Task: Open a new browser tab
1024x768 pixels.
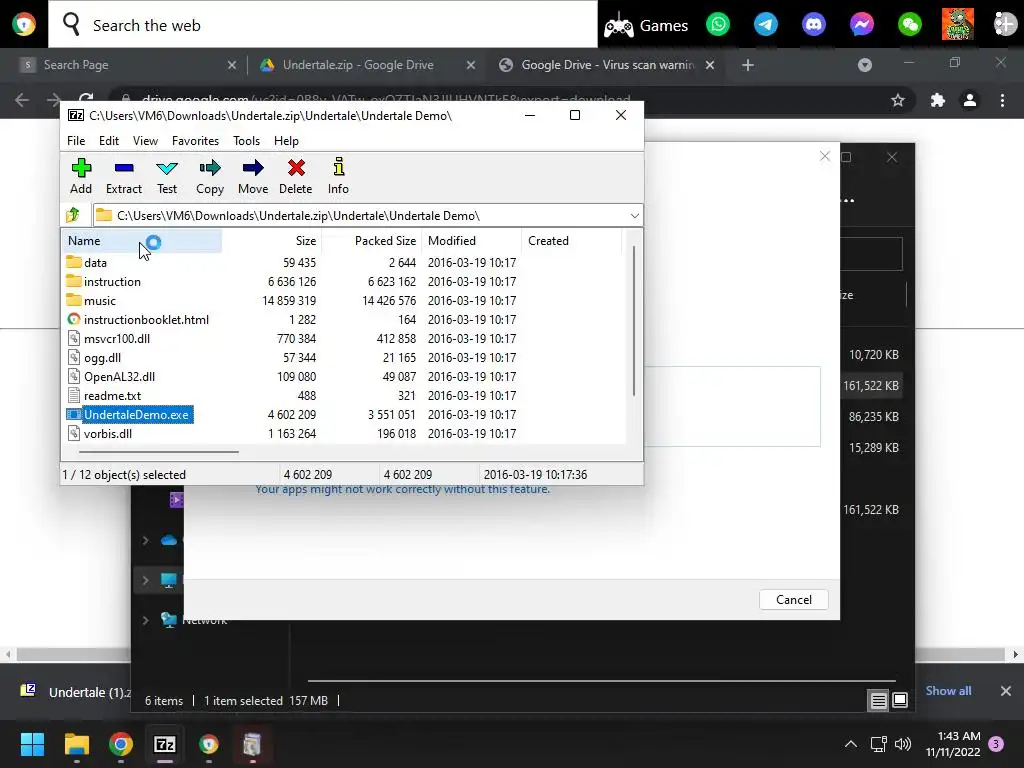Action: coord(748,65)
